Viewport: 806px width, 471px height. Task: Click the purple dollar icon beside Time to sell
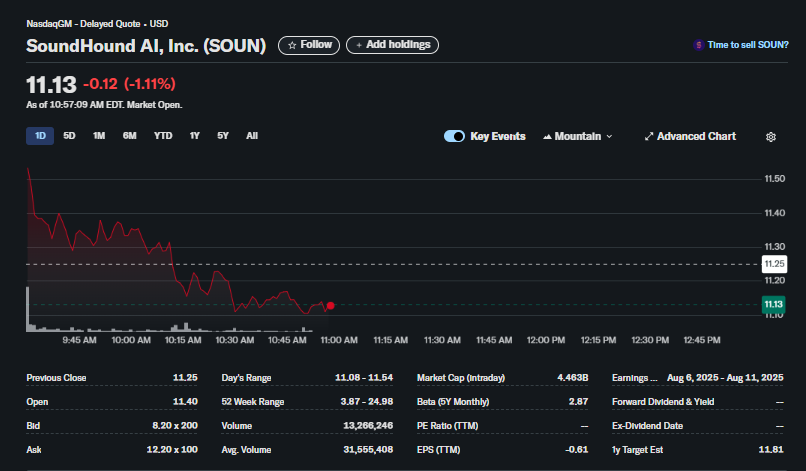[x=698, y=45]
